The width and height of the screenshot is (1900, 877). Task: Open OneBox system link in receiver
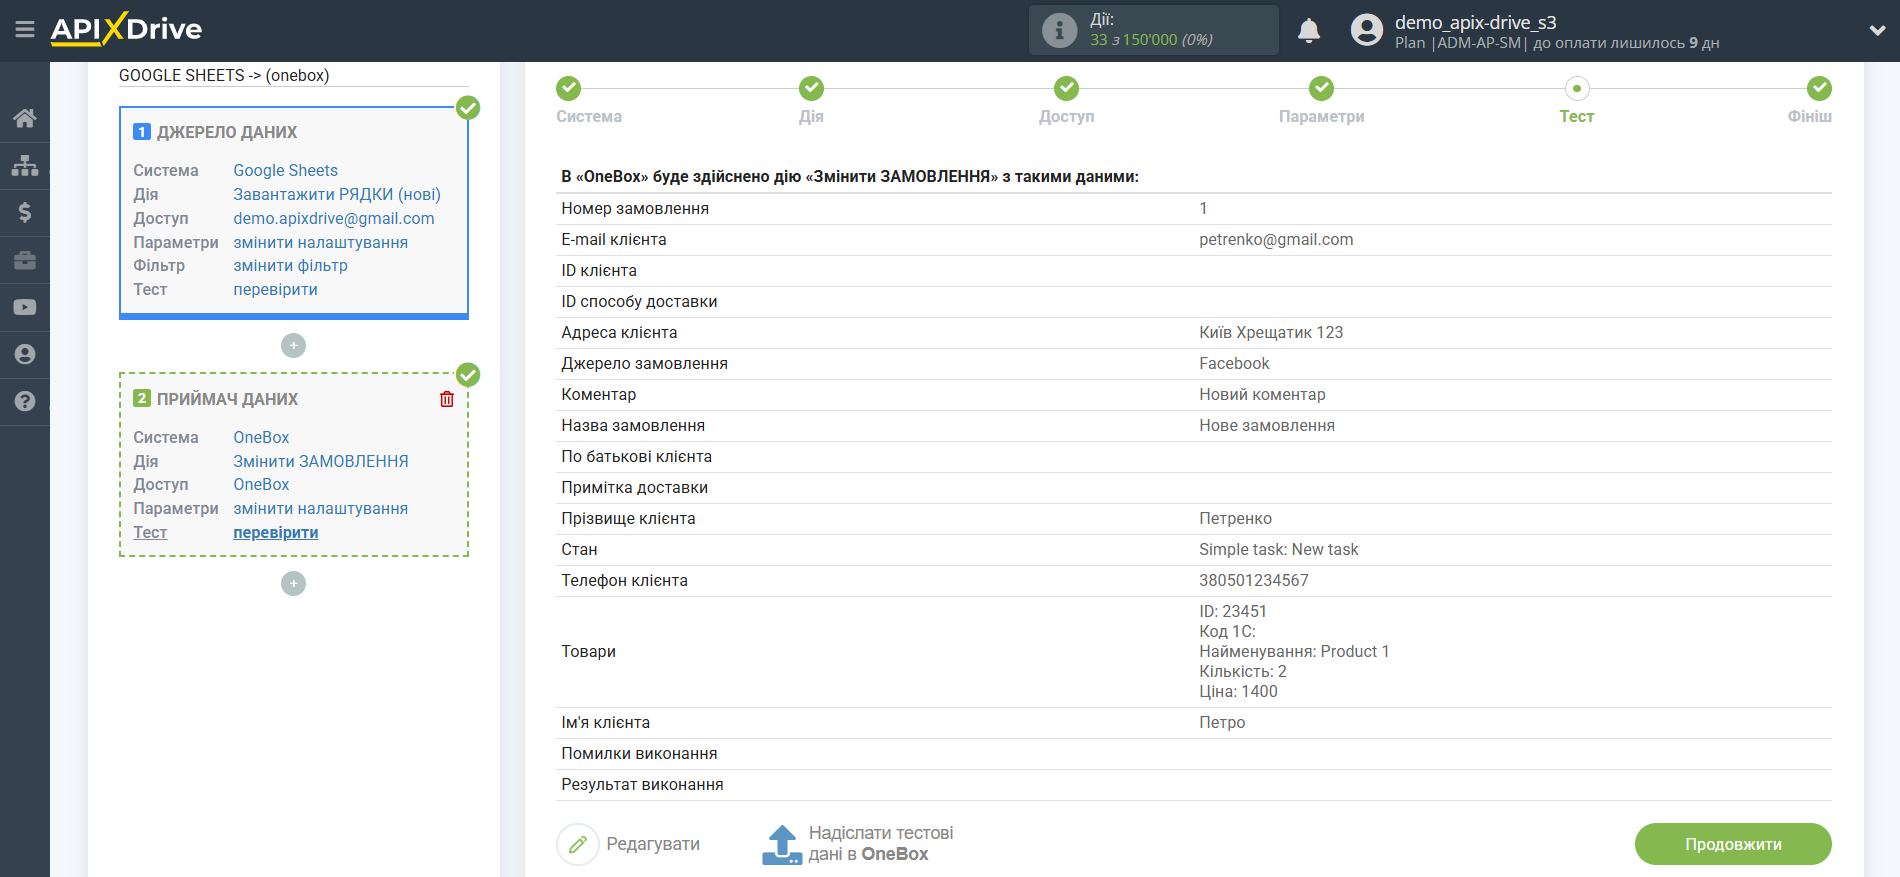pyautogui.click(x=261, y=438)
